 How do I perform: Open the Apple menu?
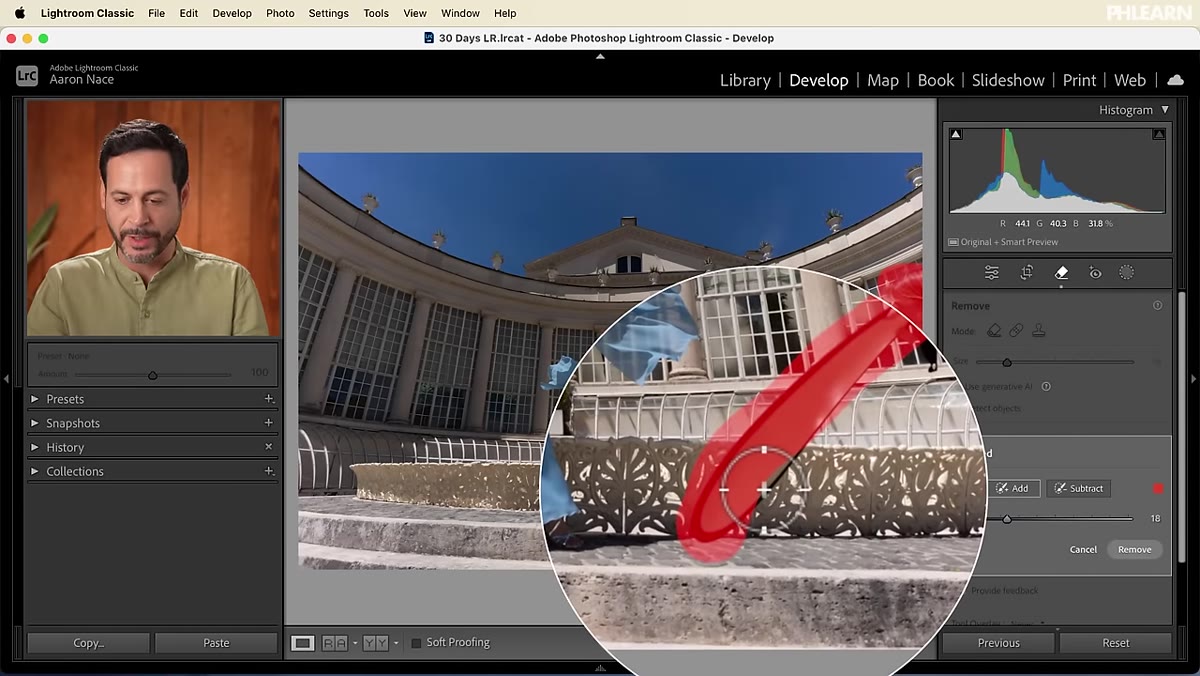pyautogui.click(x=19, y=13)
